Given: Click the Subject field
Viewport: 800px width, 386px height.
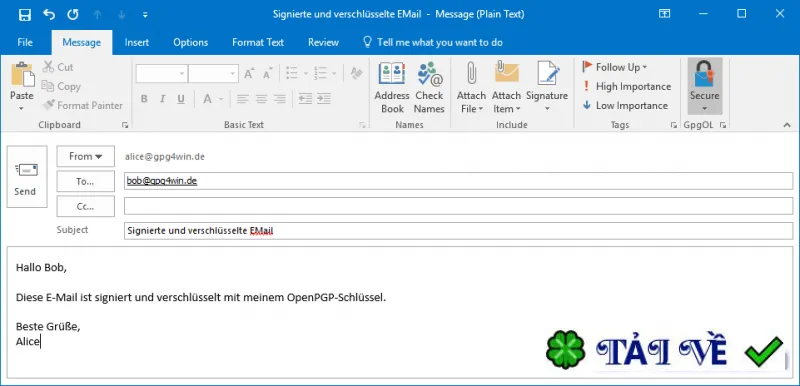Looking at the screenshot, I should [x=458, y=230].
